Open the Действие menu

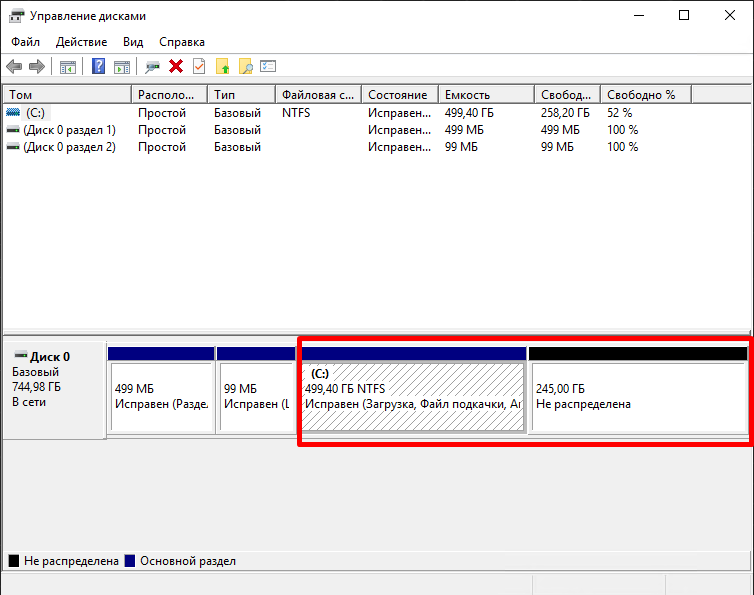click(x=82, y=42)
